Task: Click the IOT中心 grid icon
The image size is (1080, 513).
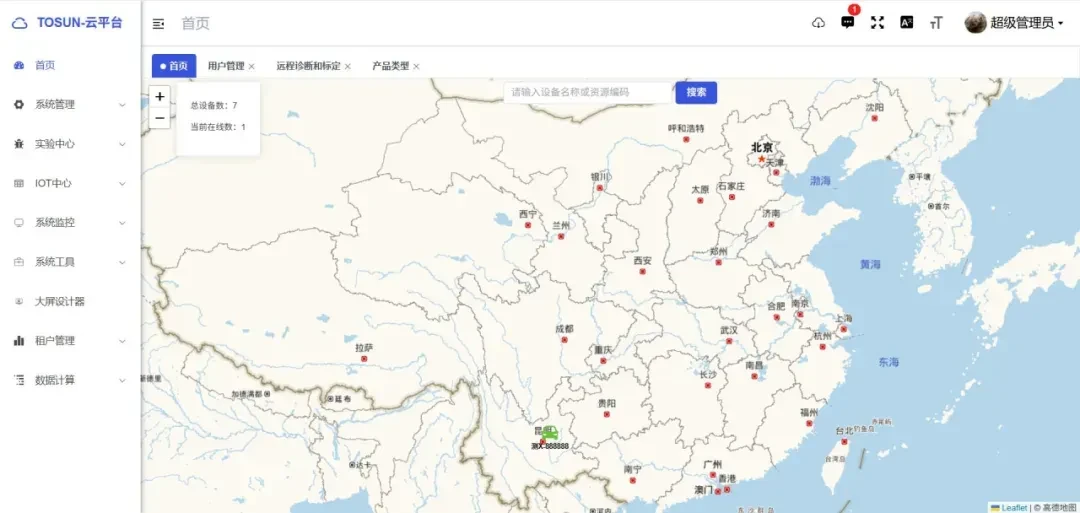Action: click(x=19, y=183)
